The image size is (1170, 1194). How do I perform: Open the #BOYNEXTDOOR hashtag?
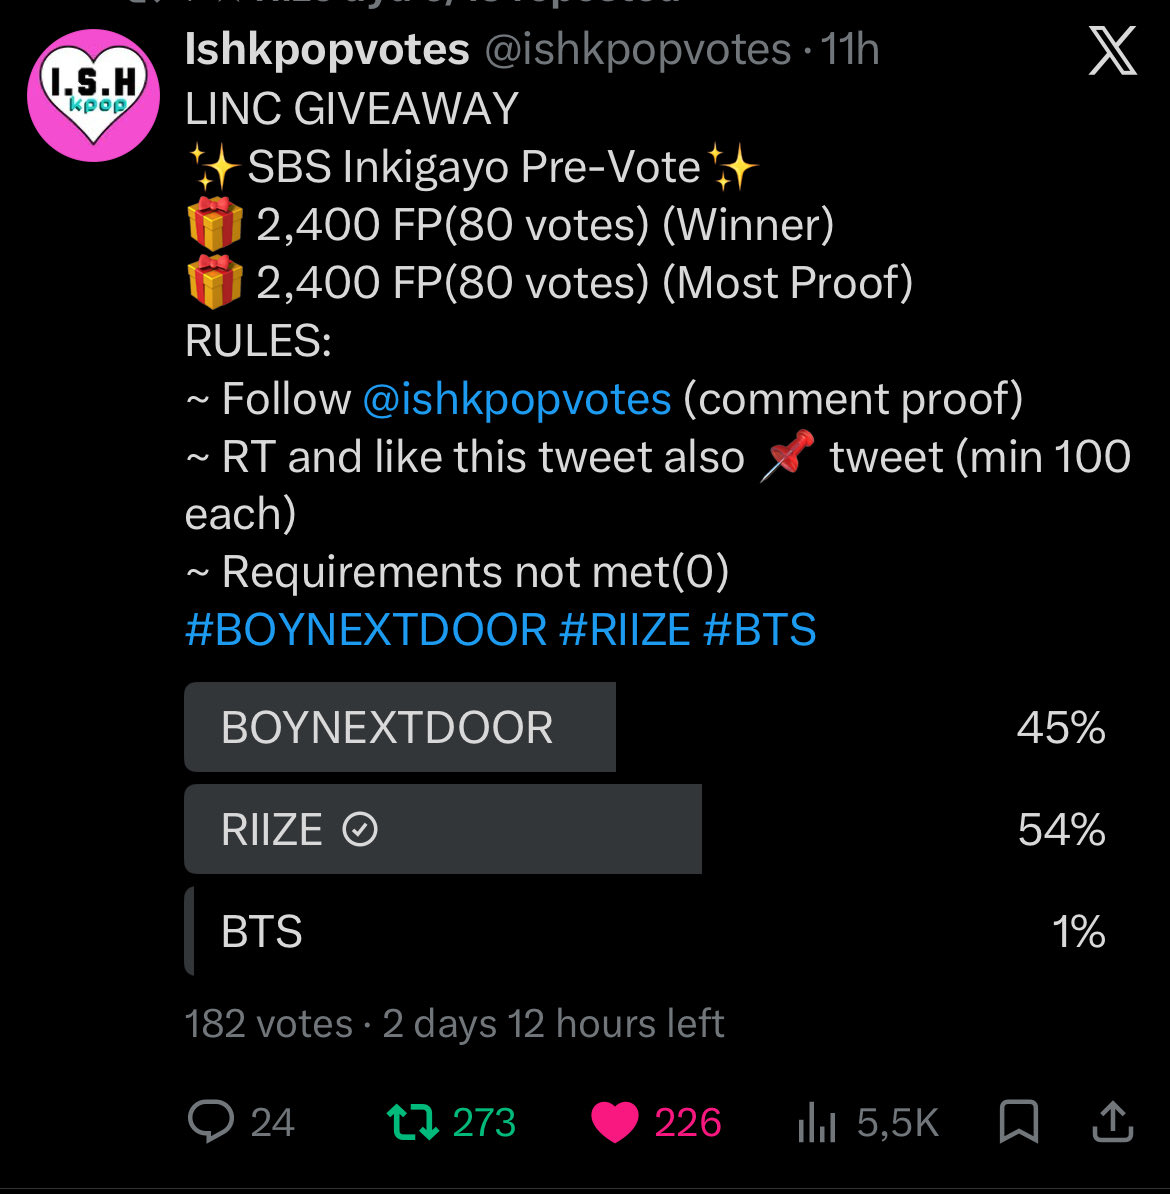[x=366, y=630]
